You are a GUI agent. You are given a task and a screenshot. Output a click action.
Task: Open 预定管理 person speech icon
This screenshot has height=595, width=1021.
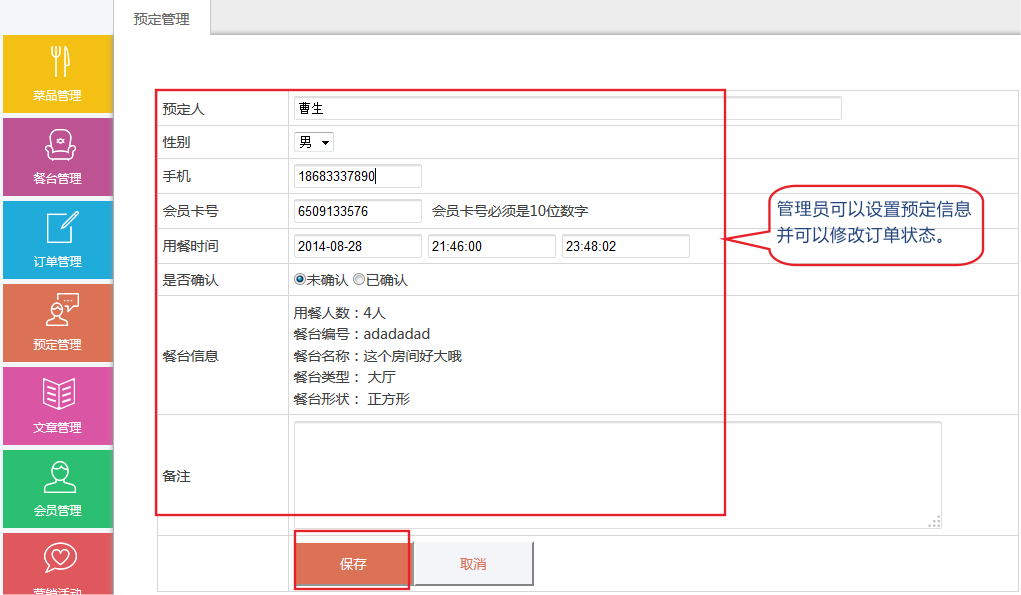58,312
